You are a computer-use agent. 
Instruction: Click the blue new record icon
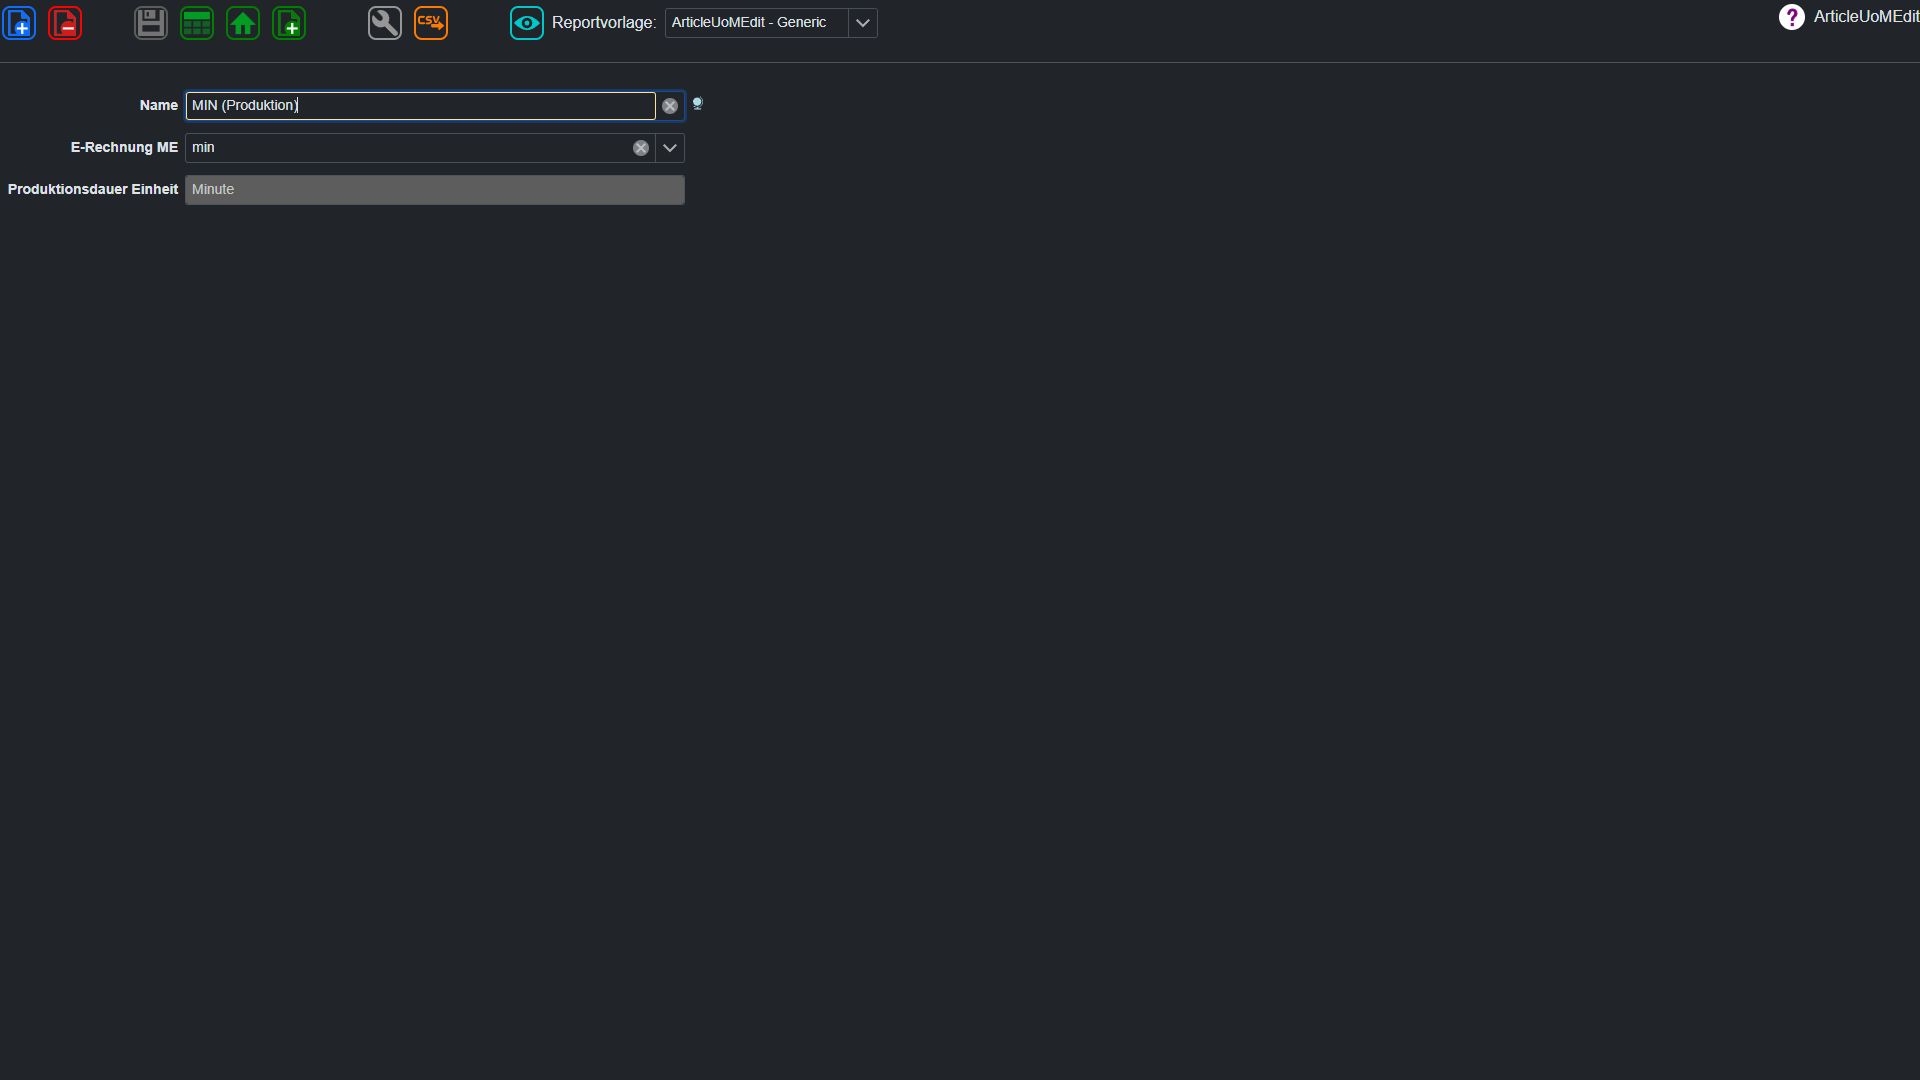19,23
